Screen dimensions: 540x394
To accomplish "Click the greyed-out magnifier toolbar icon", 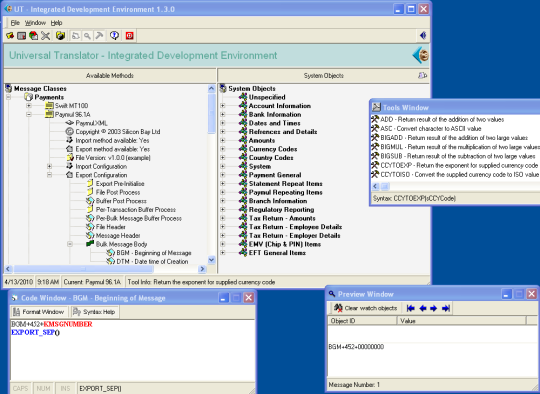I will coord(87,35).
